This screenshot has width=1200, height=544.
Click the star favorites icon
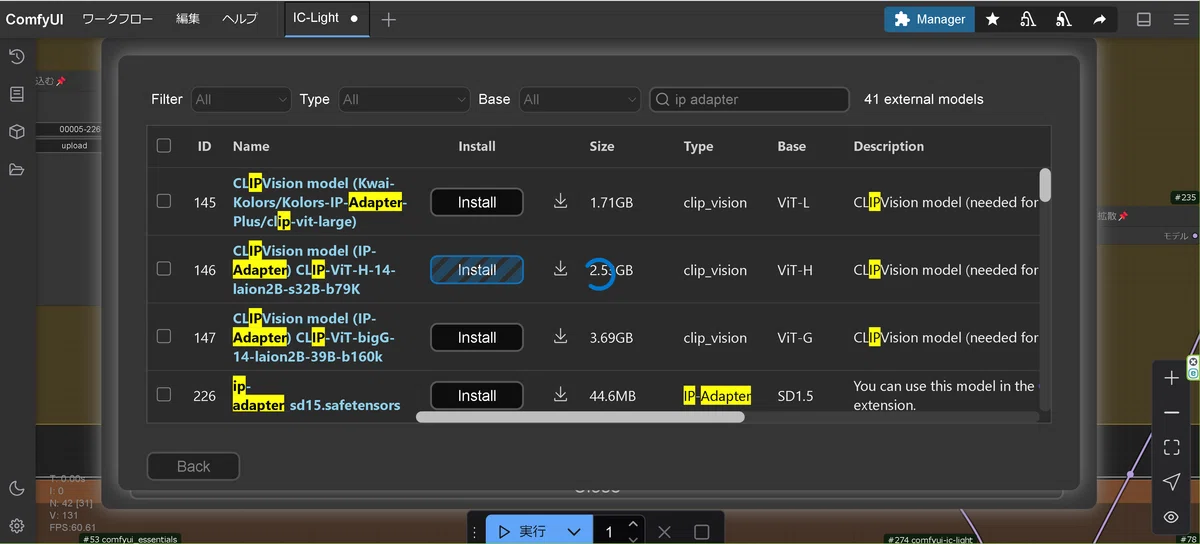pos(992,19)
